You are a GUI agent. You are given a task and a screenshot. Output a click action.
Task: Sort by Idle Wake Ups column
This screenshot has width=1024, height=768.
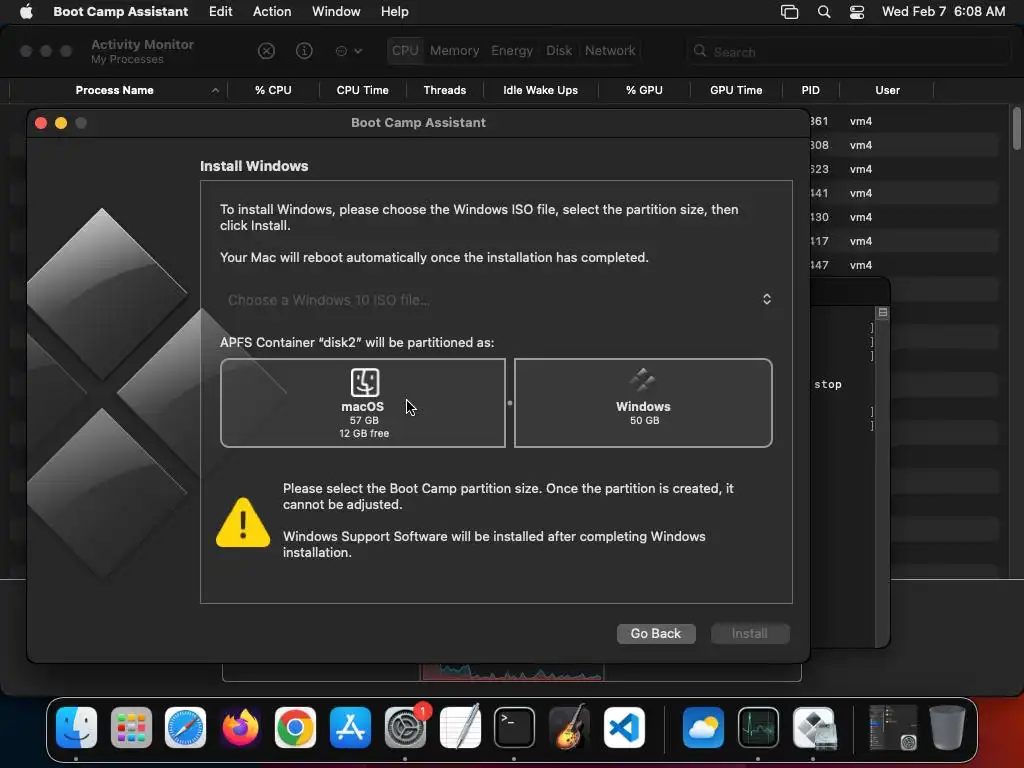(x=540, y=90)
